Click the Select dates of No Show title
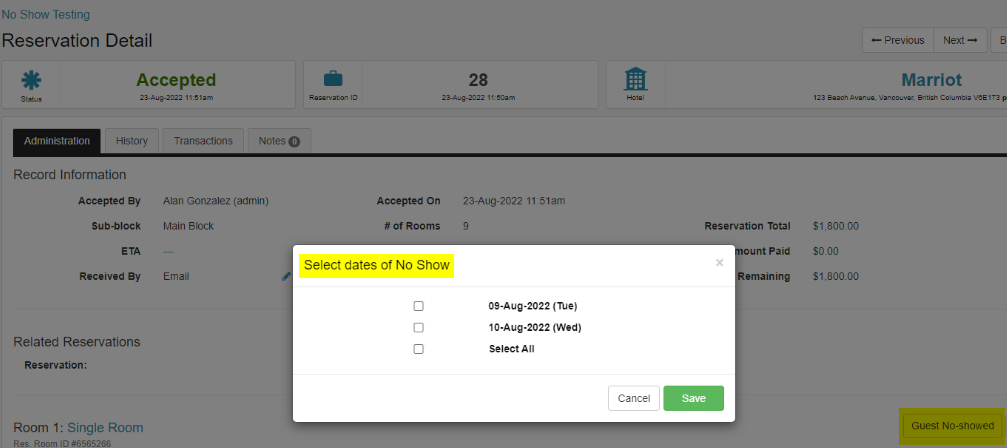The width and height of the screenshot is (1007, 448). (377, 265)
